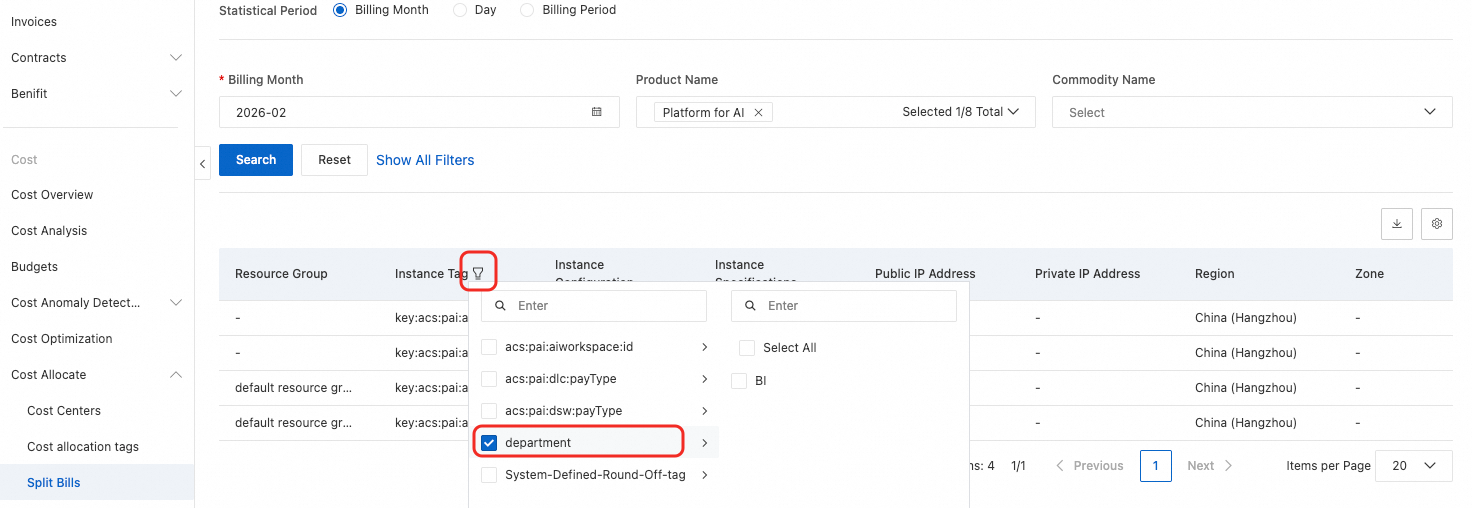This screenshot has height=508, width=1472.
Task: Go to the previous page arrow
Action: (x=1061, y=466)
